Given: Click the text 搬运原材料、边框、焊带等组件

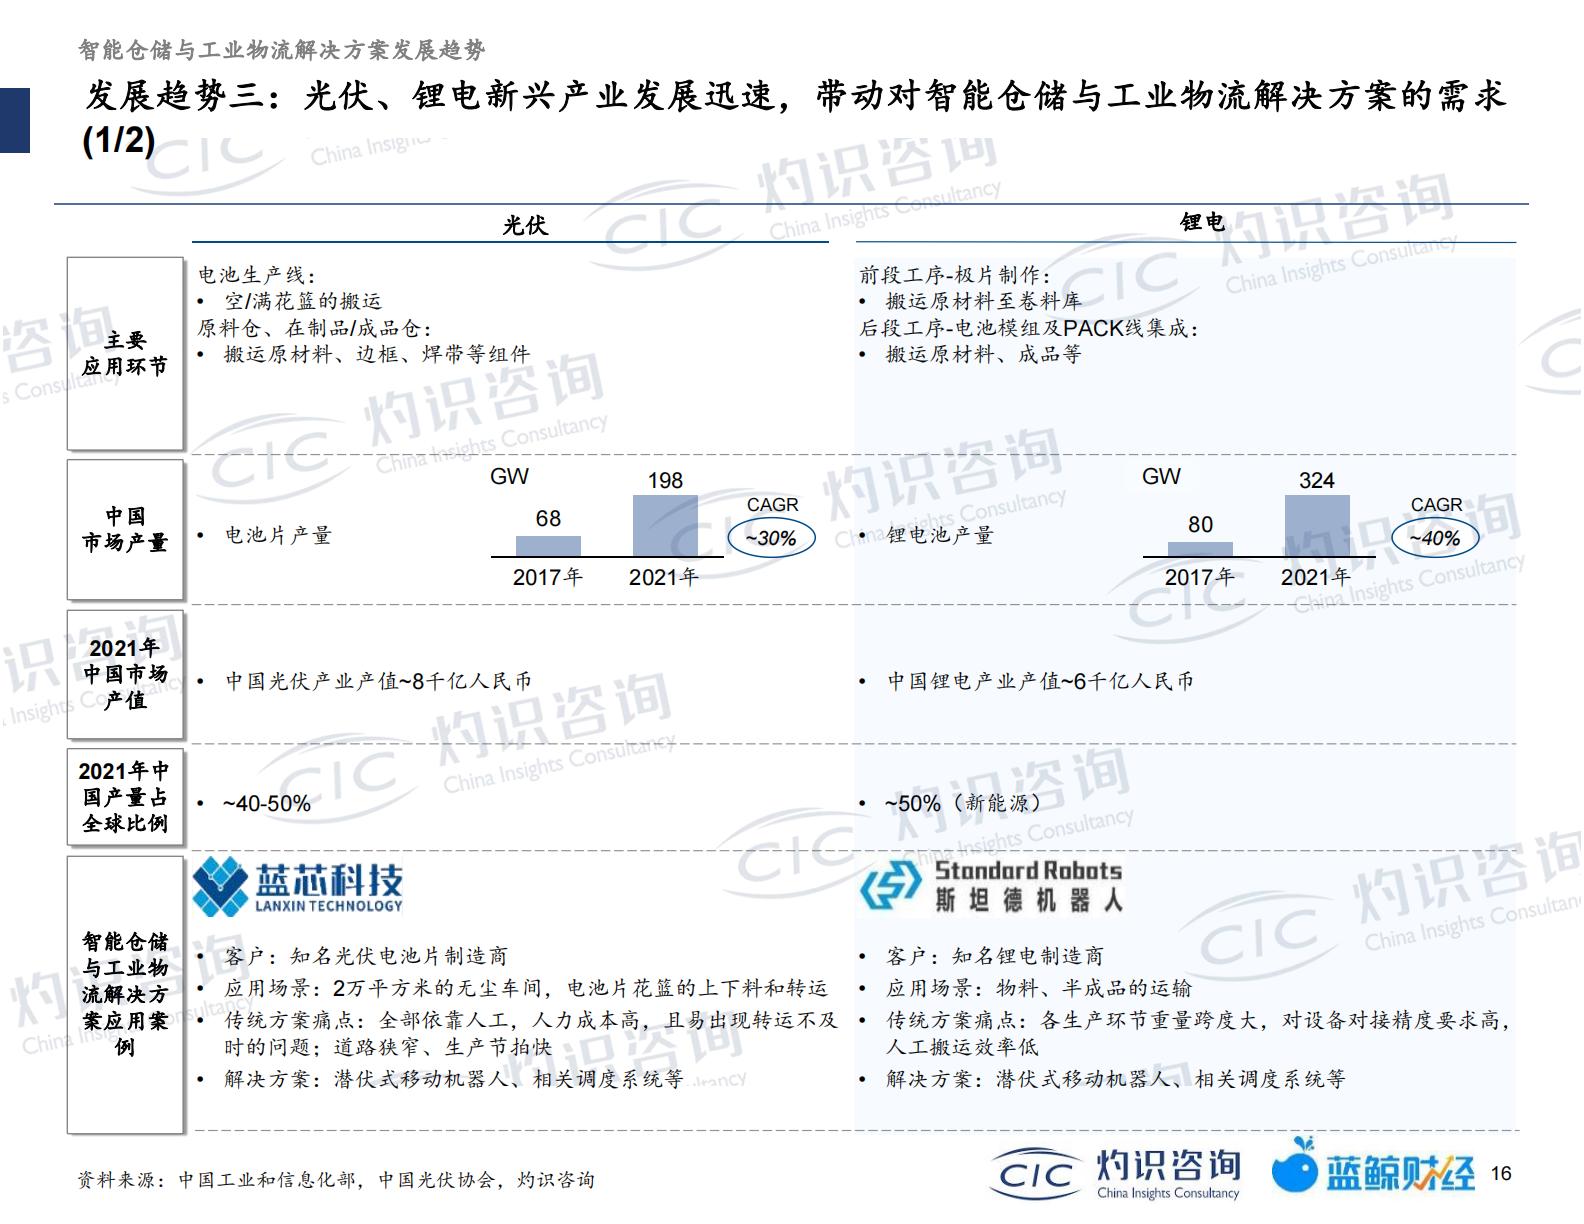Looking at the screenshot, I should (x=377, y=354).
